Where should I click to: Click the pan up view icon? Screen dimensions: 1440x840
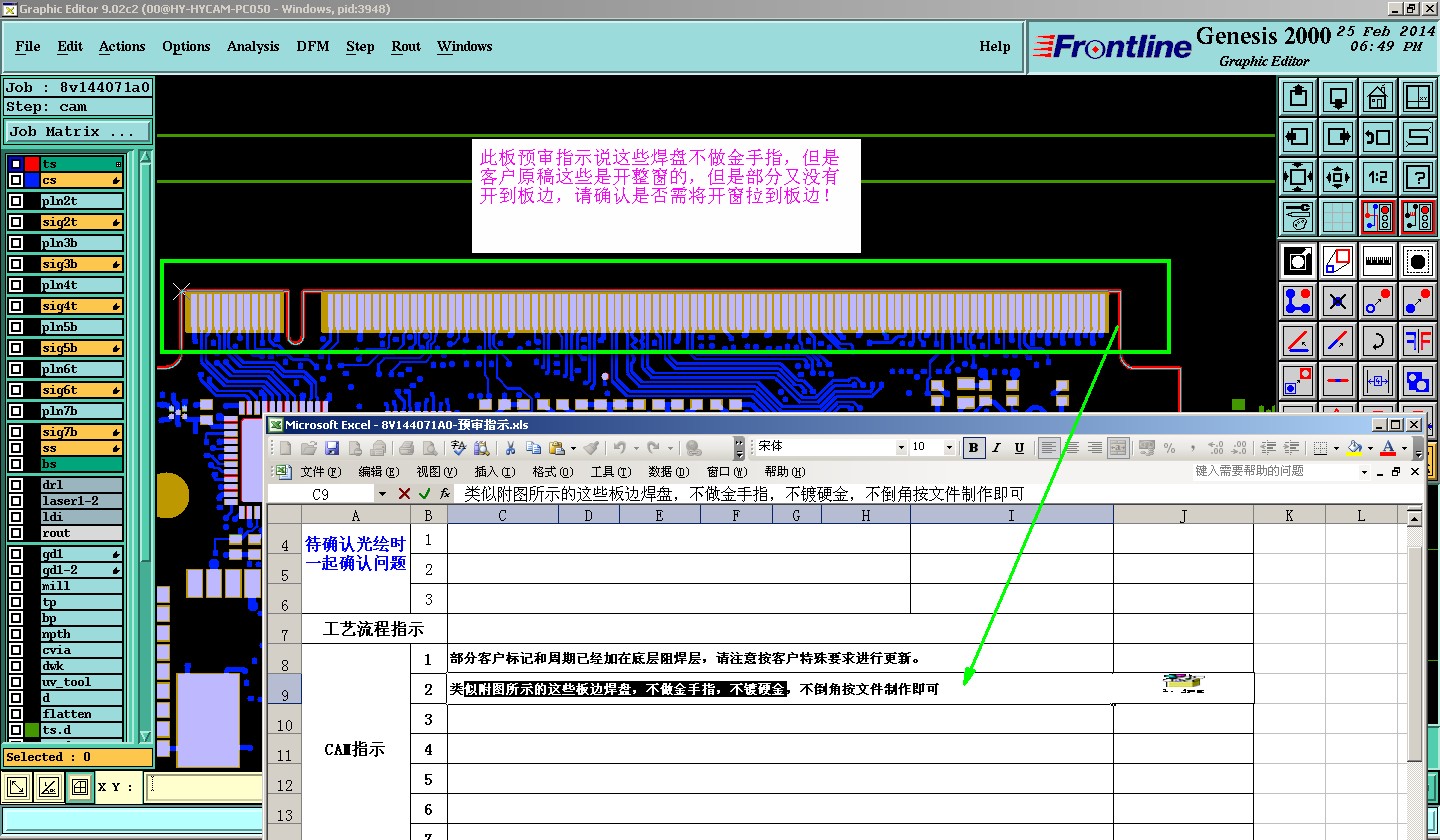coord(1298,98)
